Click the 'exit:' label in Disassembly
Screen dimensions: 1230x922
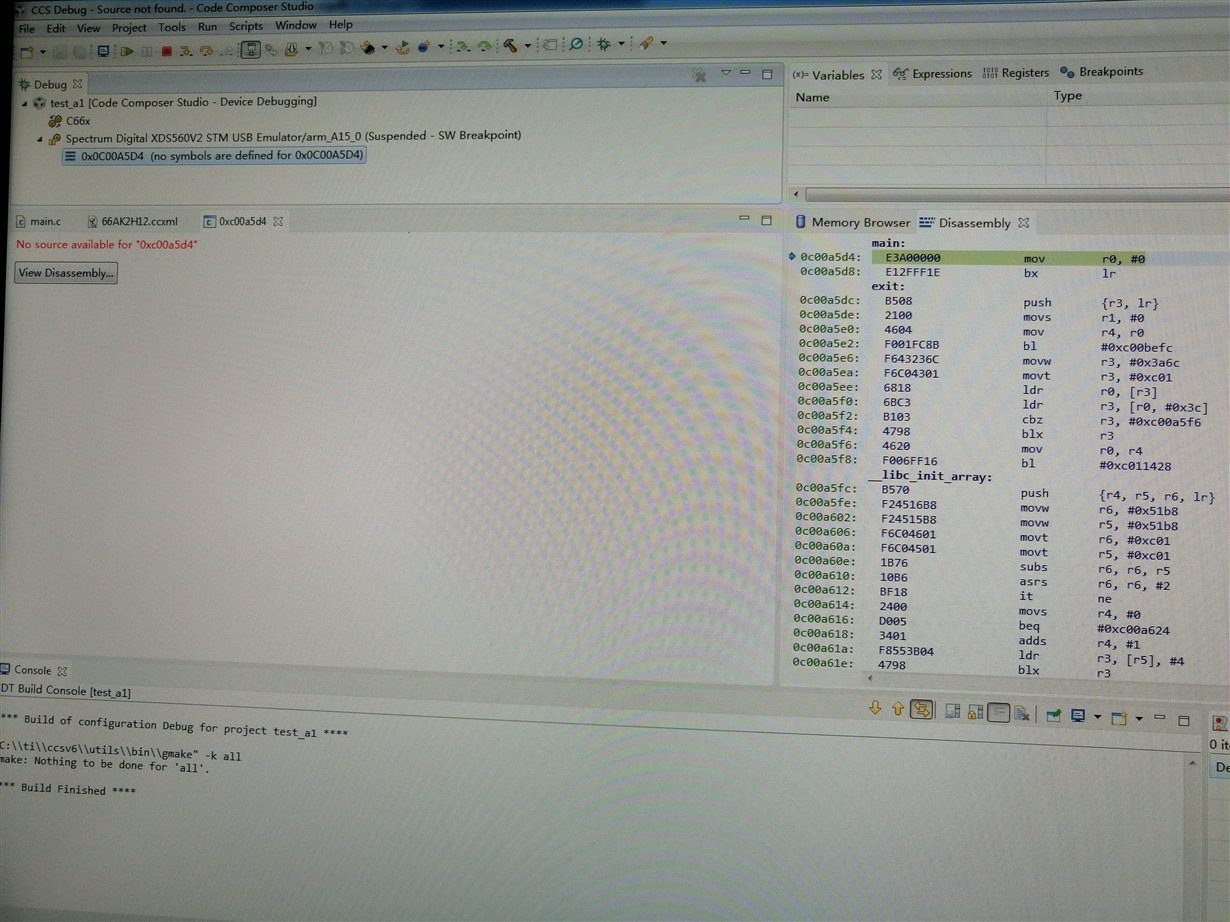pyautogui.click(x=887, y=286)
